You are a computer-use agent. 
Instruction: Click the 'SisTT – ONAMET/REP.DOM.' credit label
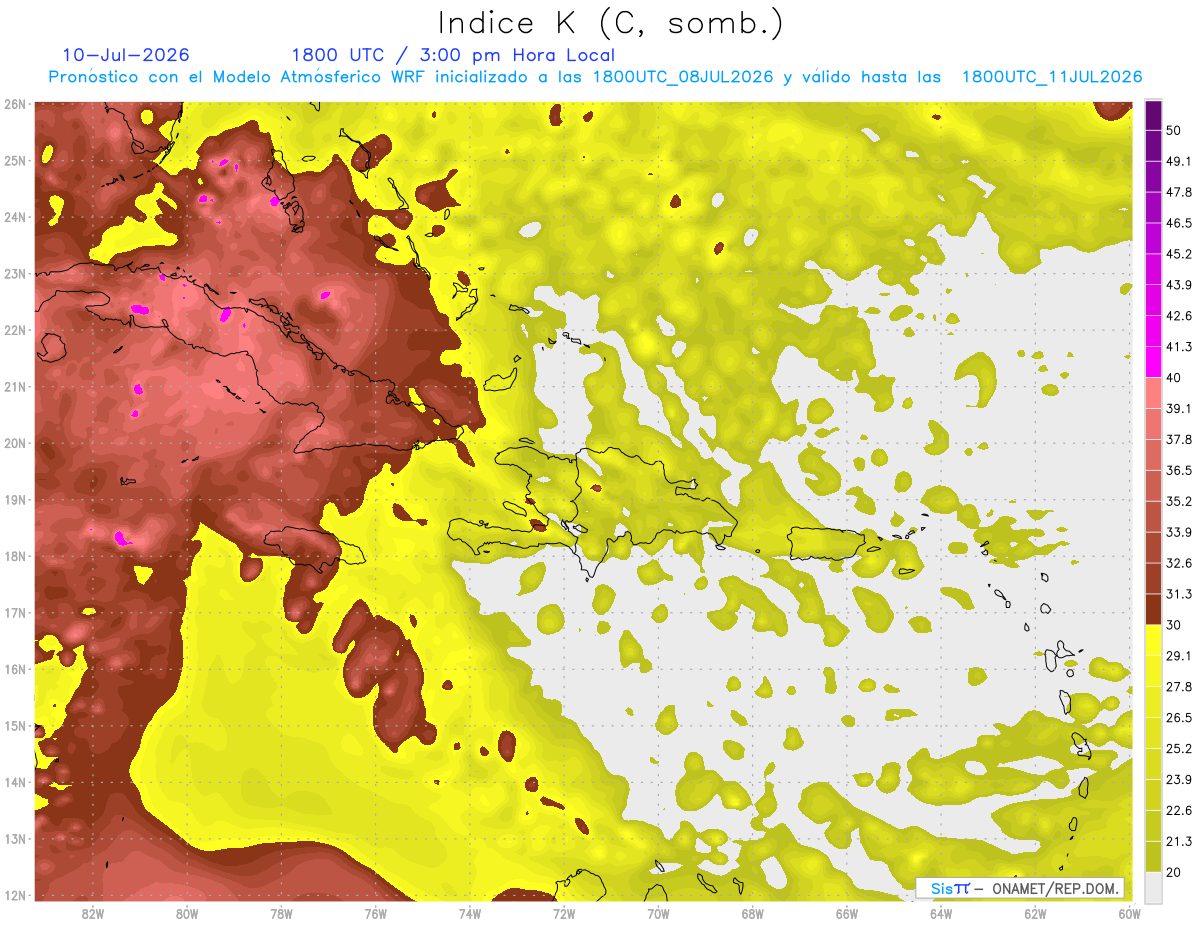click(x=1021, y=888)
